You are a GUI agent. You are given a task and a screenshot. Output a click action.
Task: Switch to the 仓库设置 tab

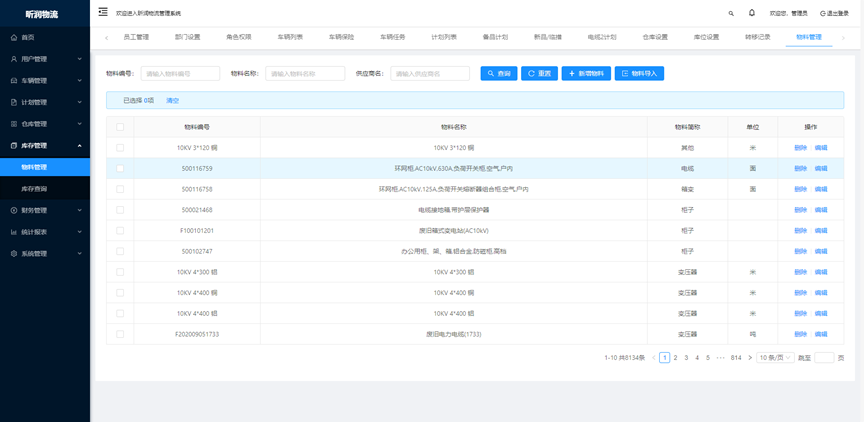[x=655, y=37]
